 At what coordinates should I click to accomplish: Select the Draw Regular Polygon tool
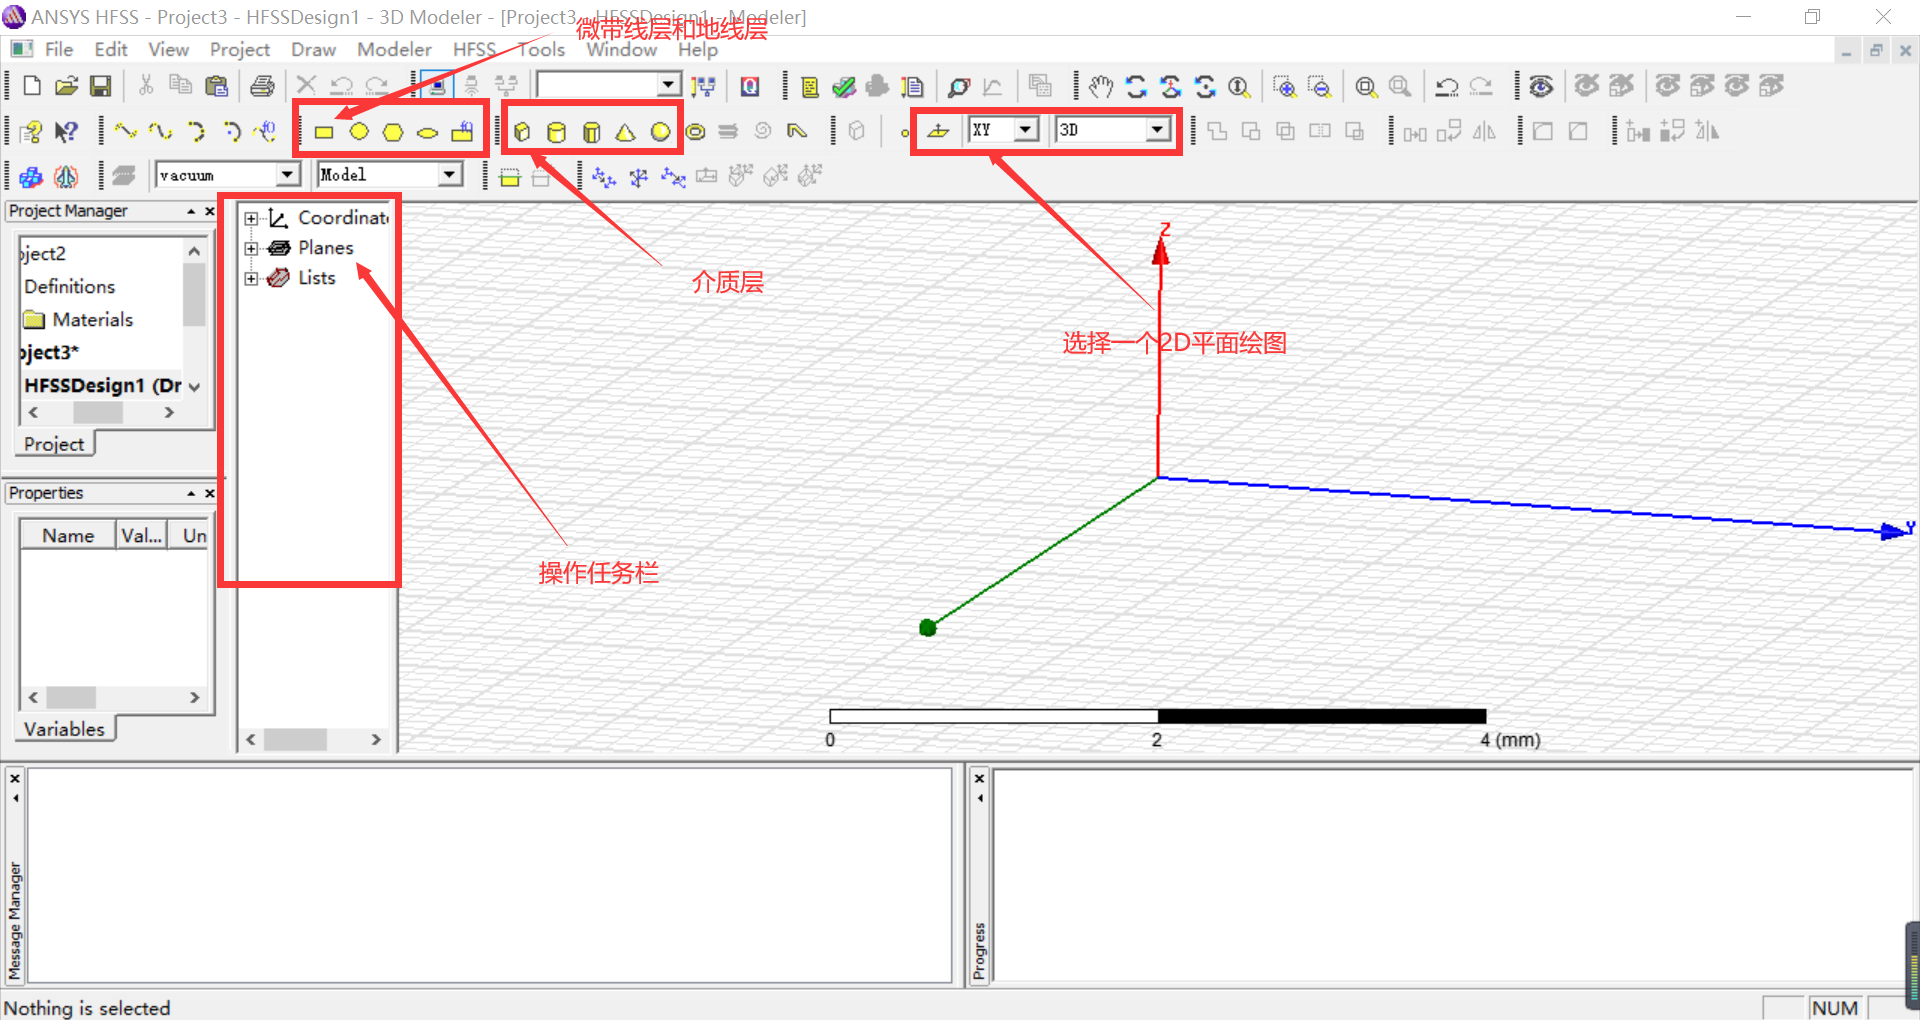(393, 132)
